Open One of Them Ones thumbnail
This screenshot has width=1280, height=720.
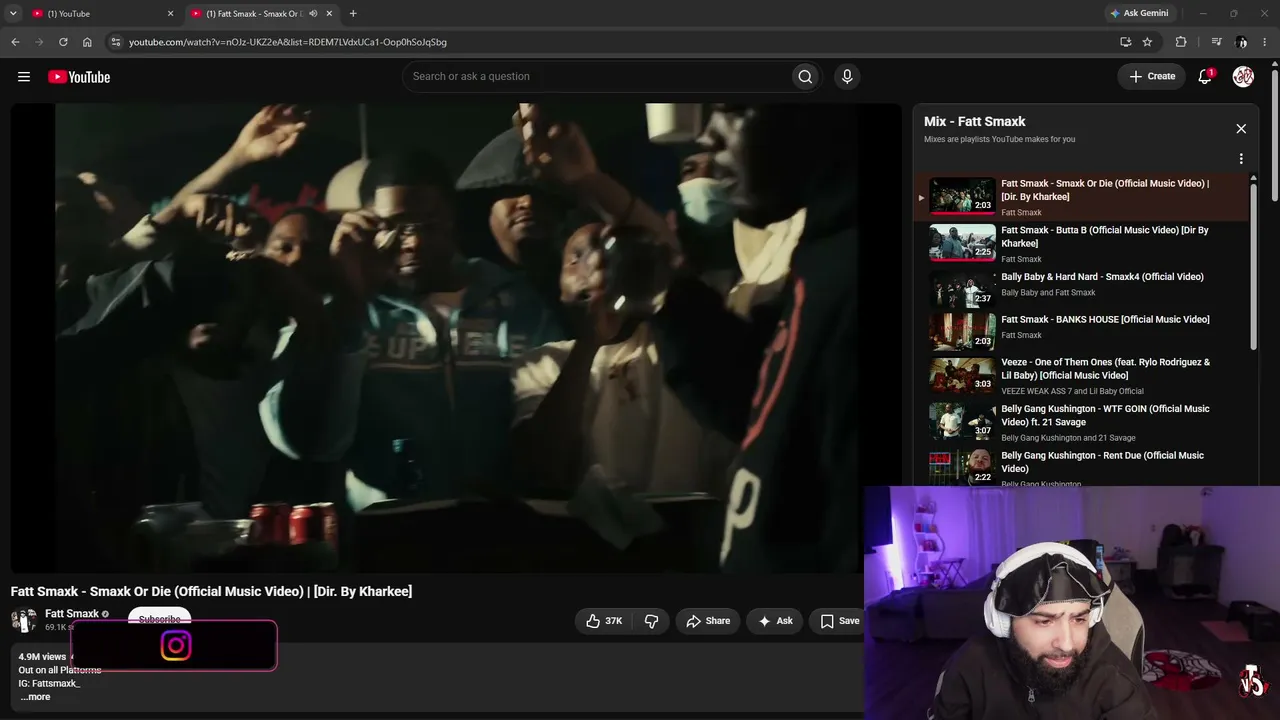962,375
